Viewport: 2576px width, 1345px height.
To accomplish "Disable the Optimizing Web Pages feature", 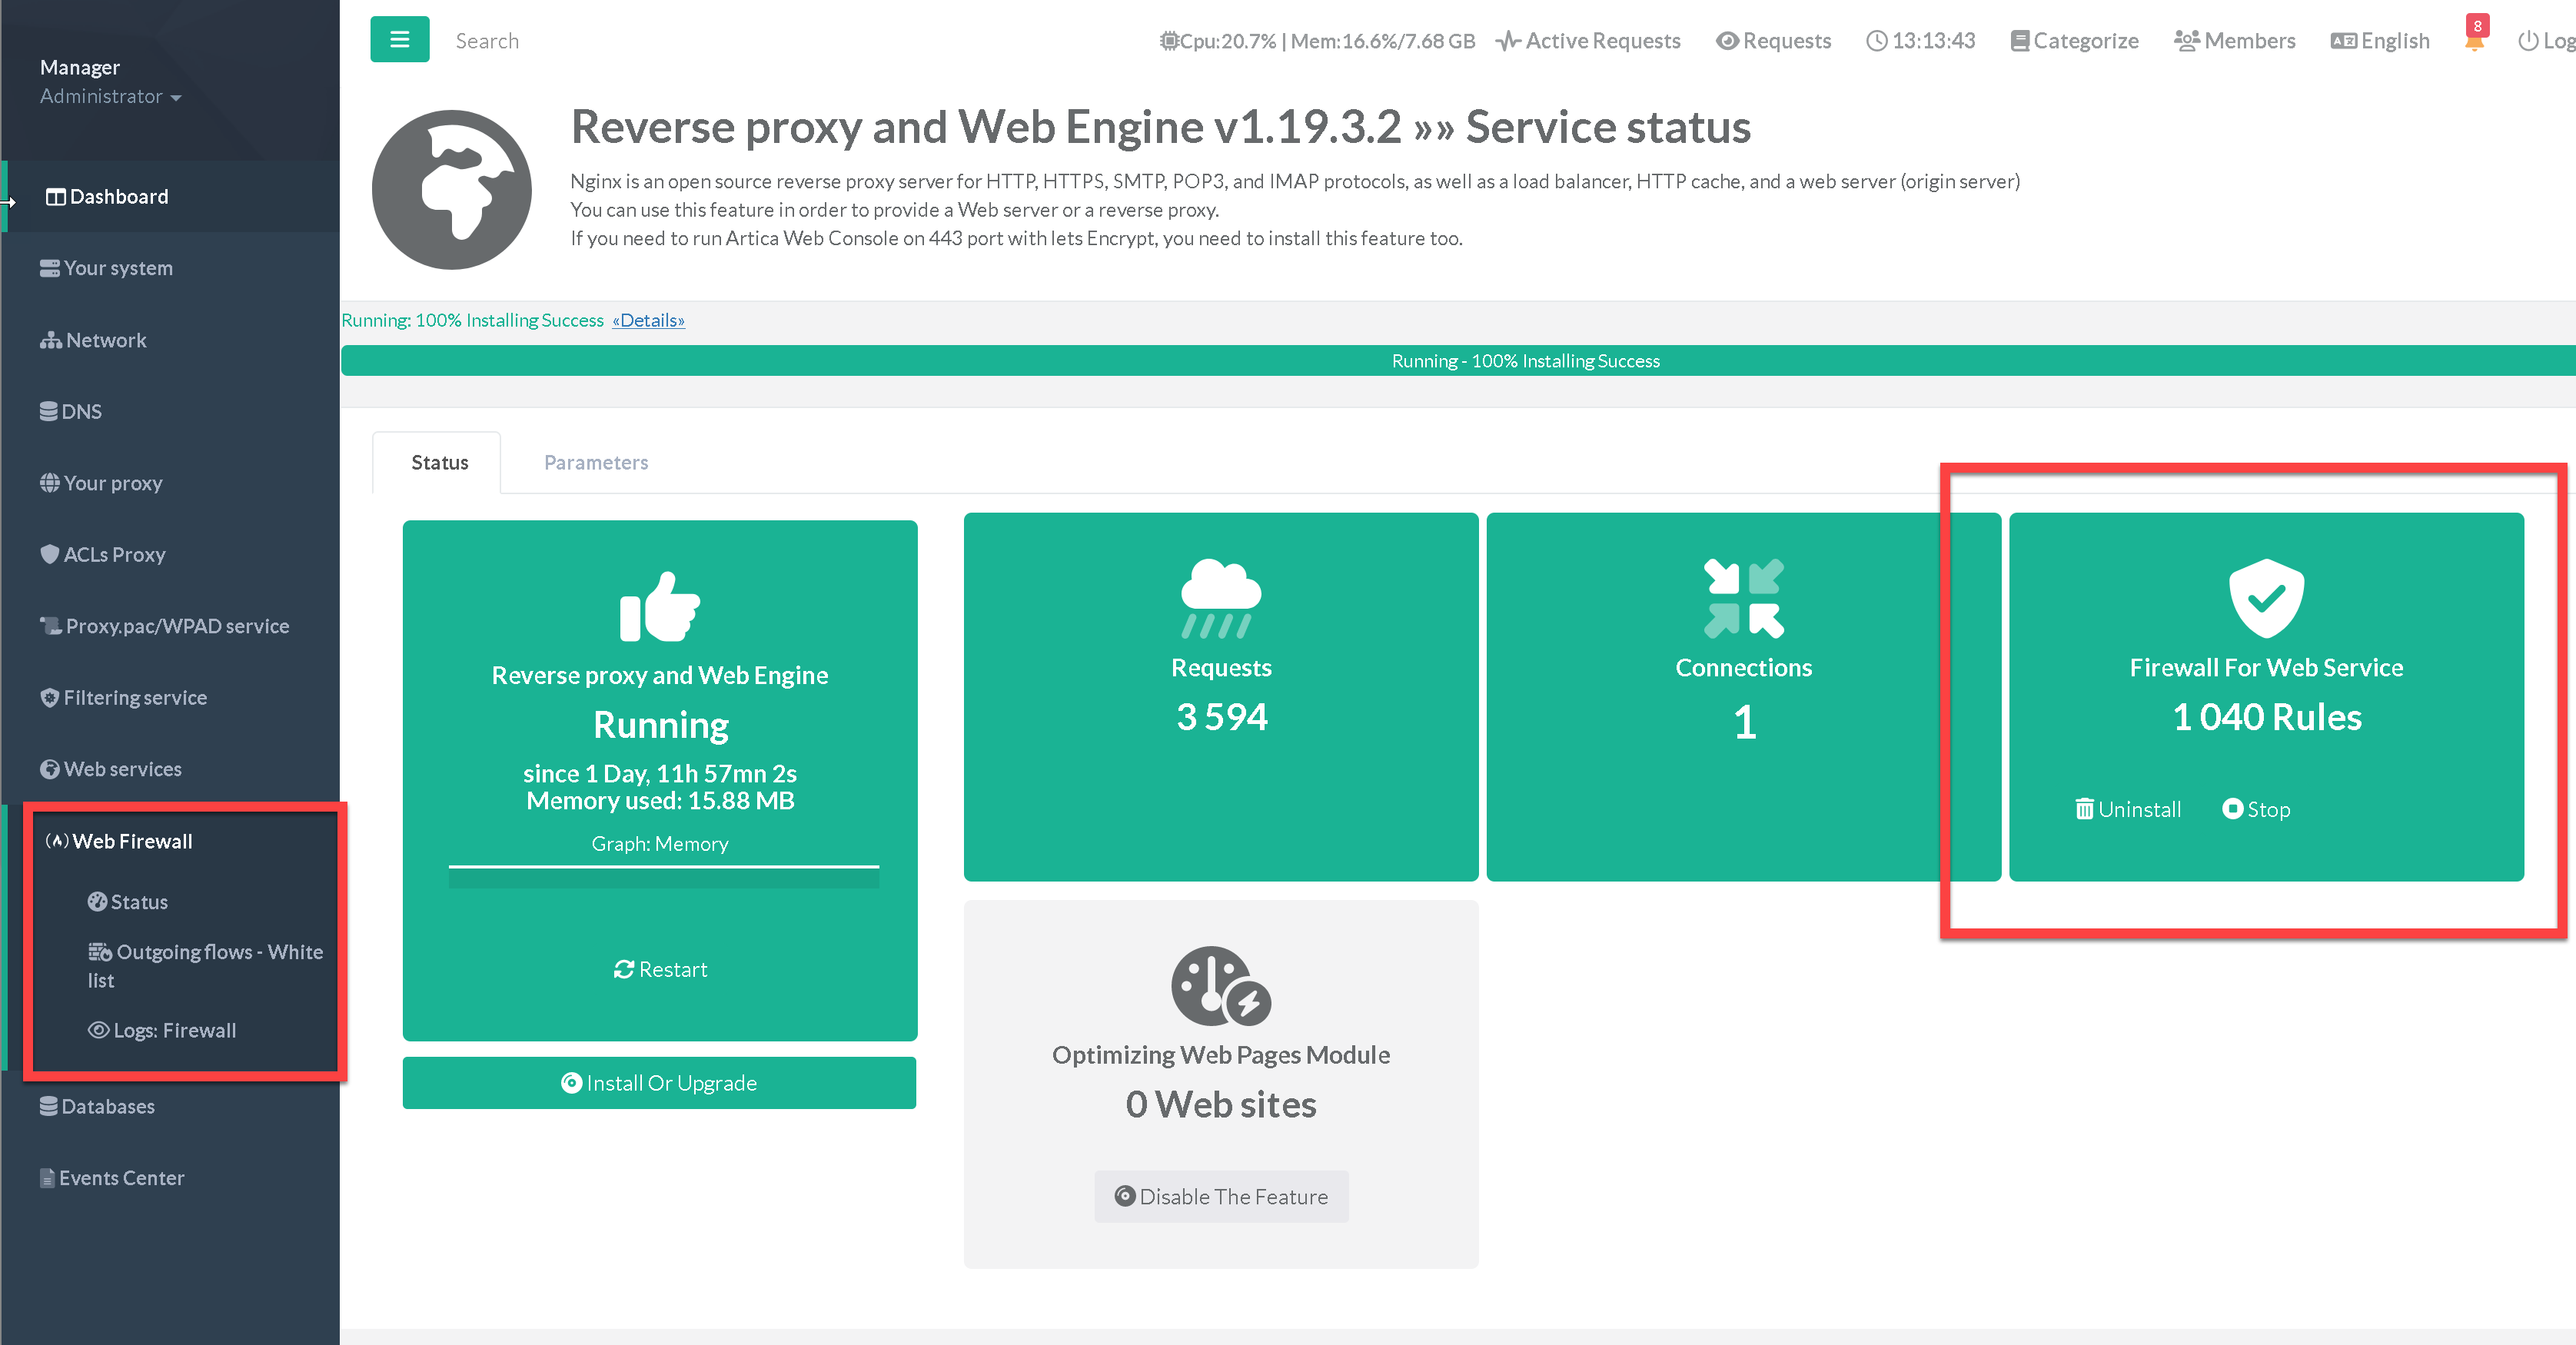I will point(1221,1196).
